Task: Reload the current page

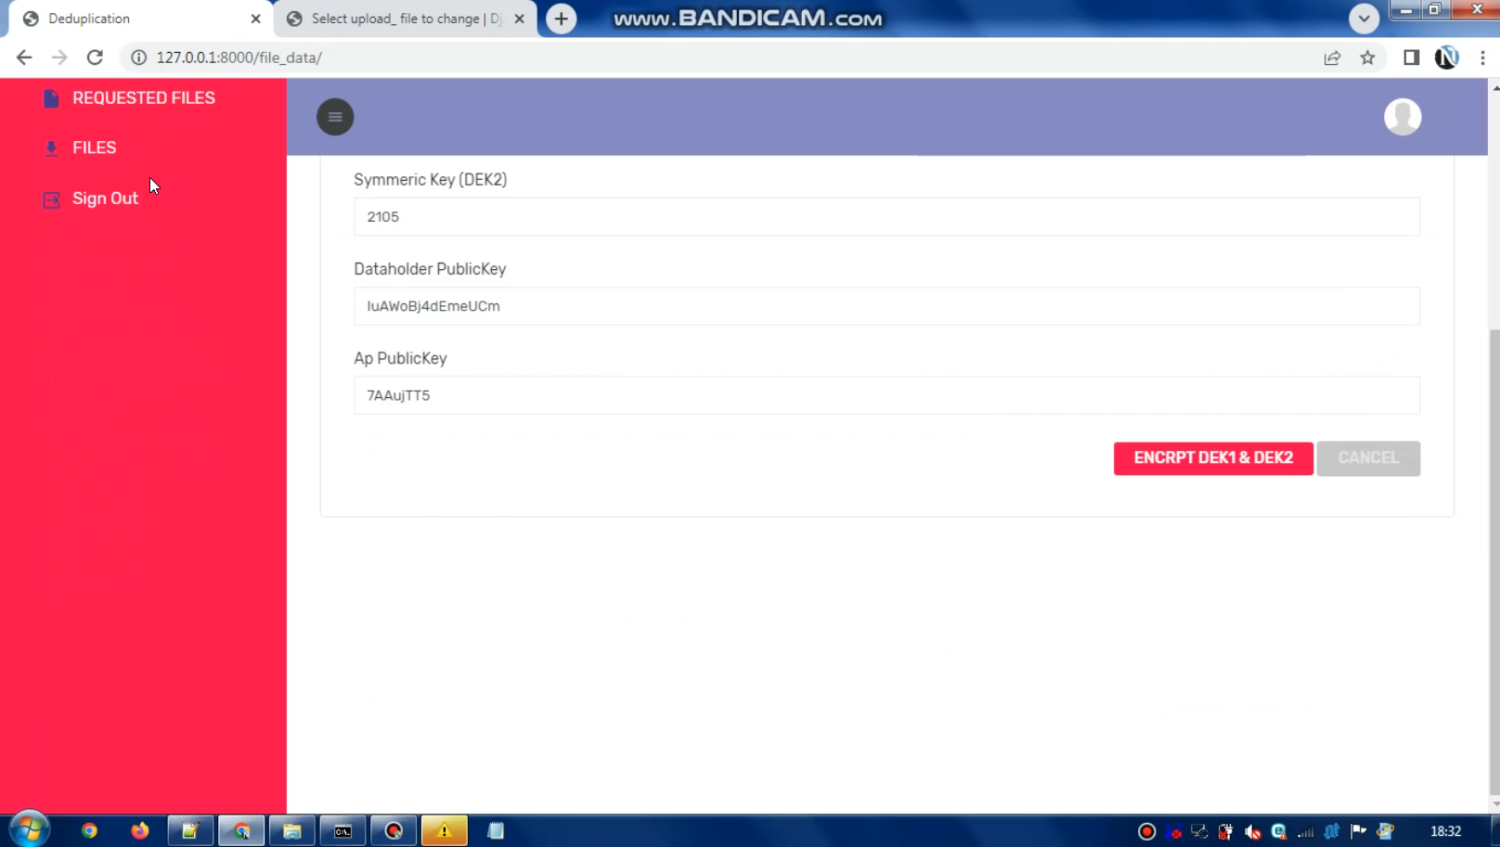Action: (95, 57)
